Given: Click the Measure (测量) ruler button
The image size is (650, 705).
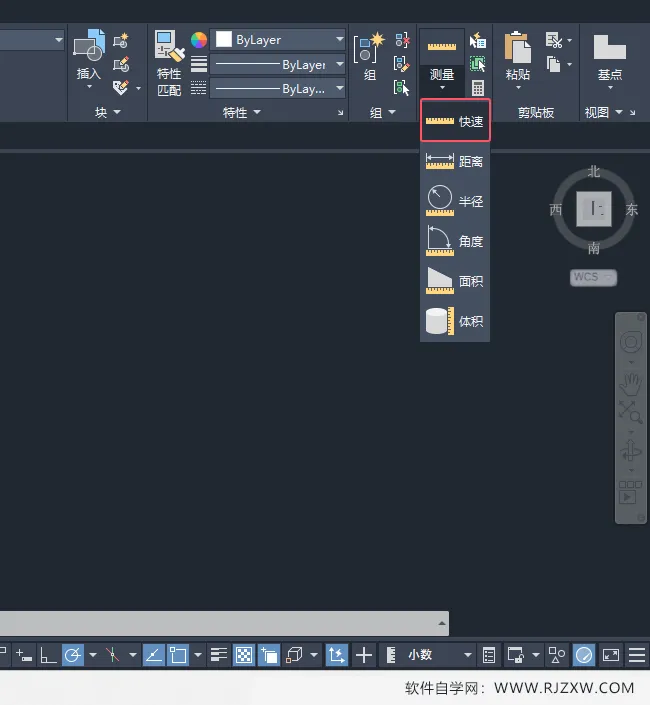Looking at the screenshot, I should pyautogui.click(x=442, y=47).
